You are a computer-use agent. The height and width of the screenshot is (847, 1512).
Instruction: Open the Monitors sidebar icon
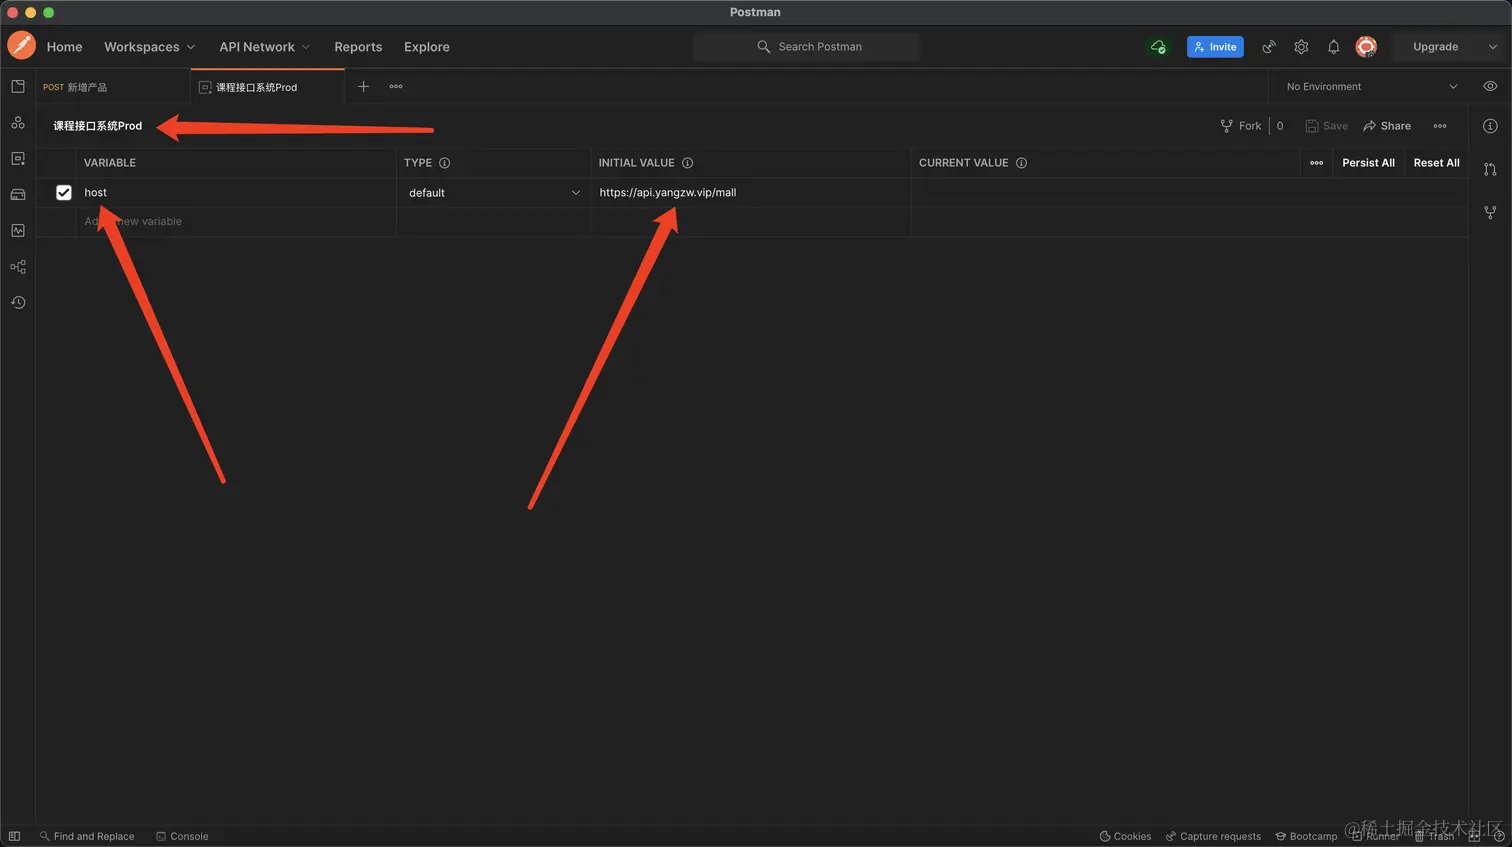point(18,231)
